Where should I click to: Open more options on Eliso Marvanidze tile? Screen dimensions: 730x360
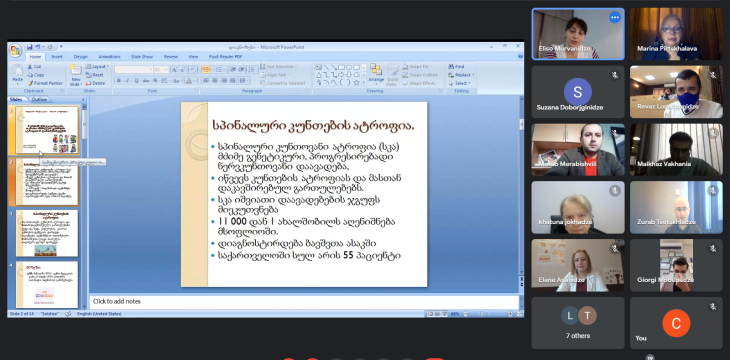coord(615,17)
